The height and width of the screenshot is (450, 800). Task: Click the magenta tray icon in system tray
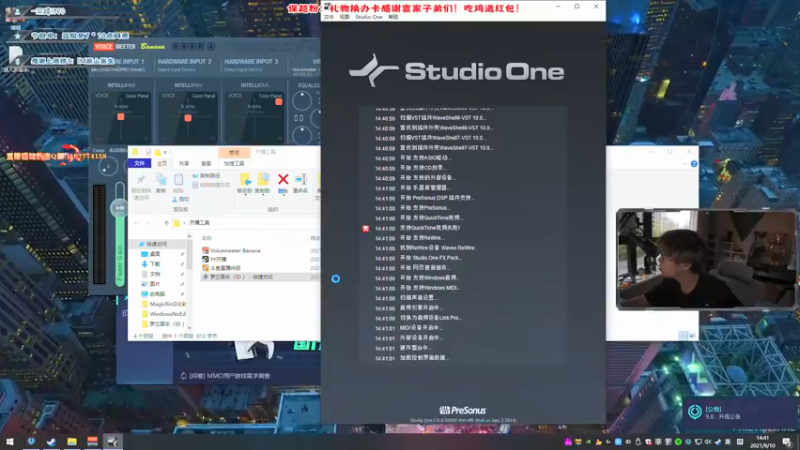pos(568,442)
